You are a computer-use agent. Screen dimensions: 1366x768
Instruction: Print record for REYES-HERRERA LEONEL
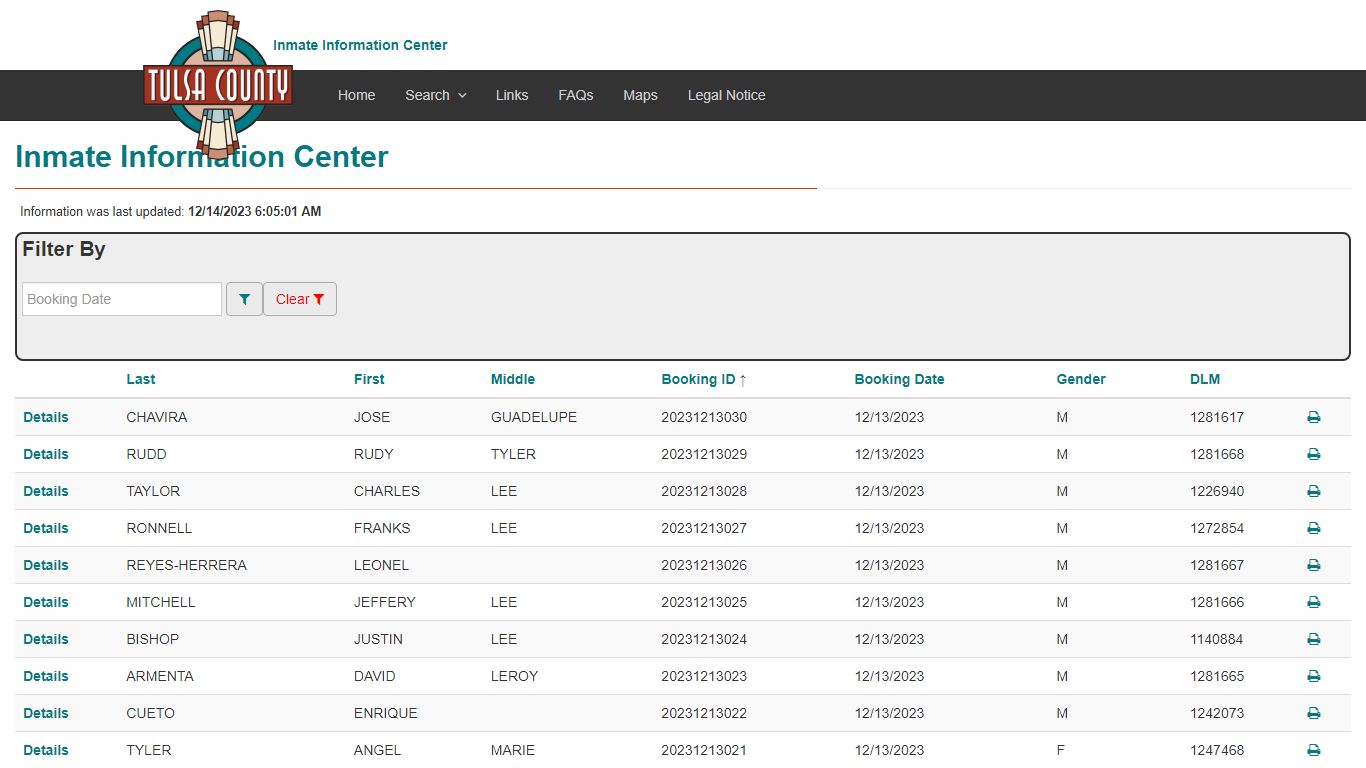tap(1313, 565)
